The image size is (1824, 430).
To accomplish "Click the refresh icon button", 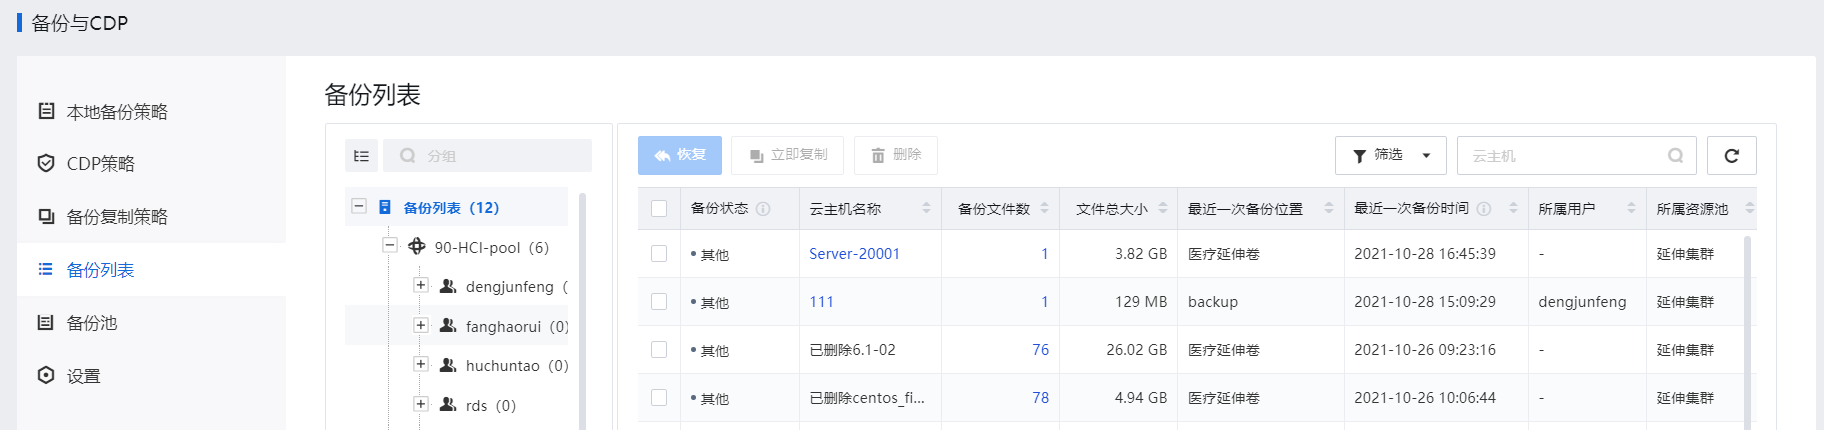I will pyautogui.click(x=1731, y=156).
